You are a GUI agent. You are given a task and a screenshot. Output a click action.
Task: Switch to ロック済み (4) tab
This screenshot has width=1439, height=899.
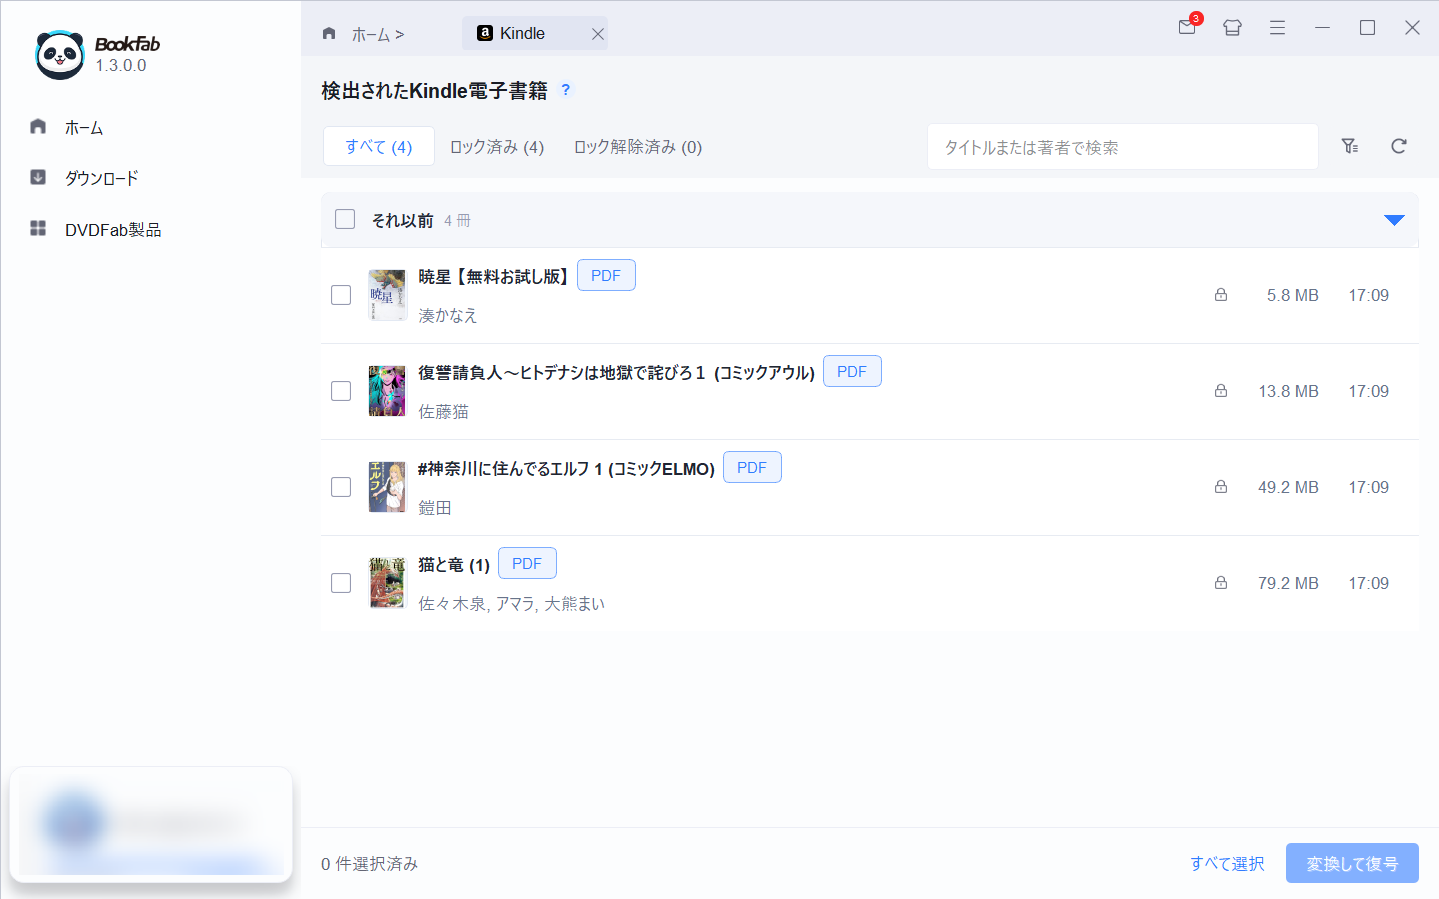(497, 147)
